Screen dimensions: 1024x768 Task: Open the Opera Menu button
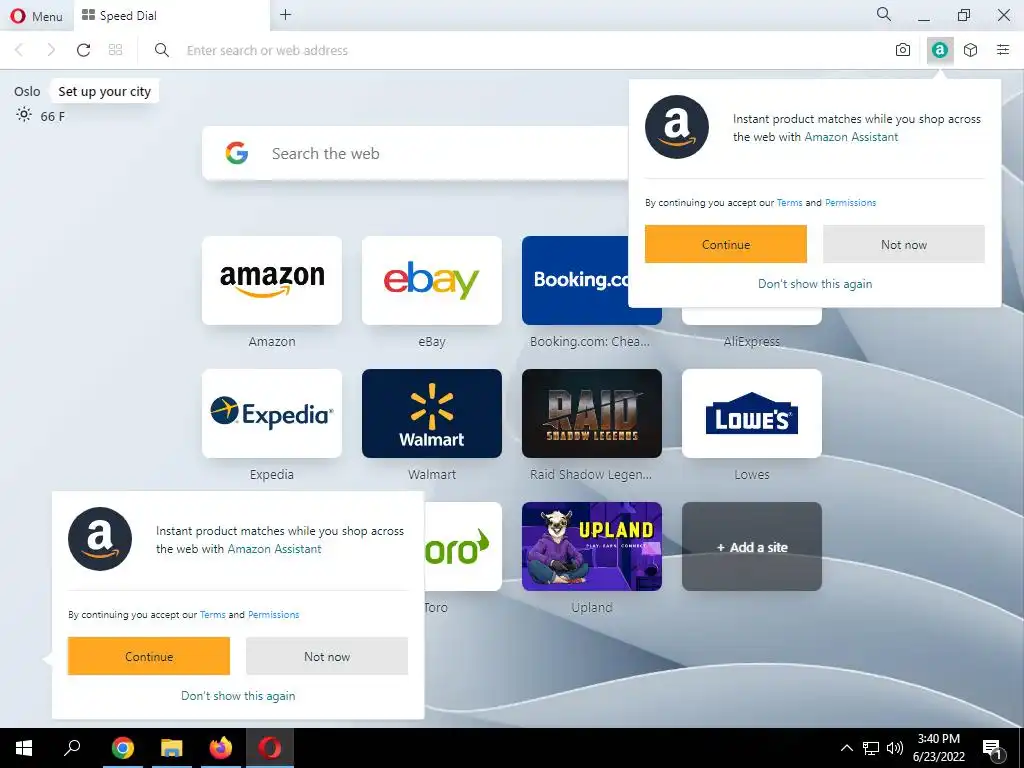tap(37, 16)
